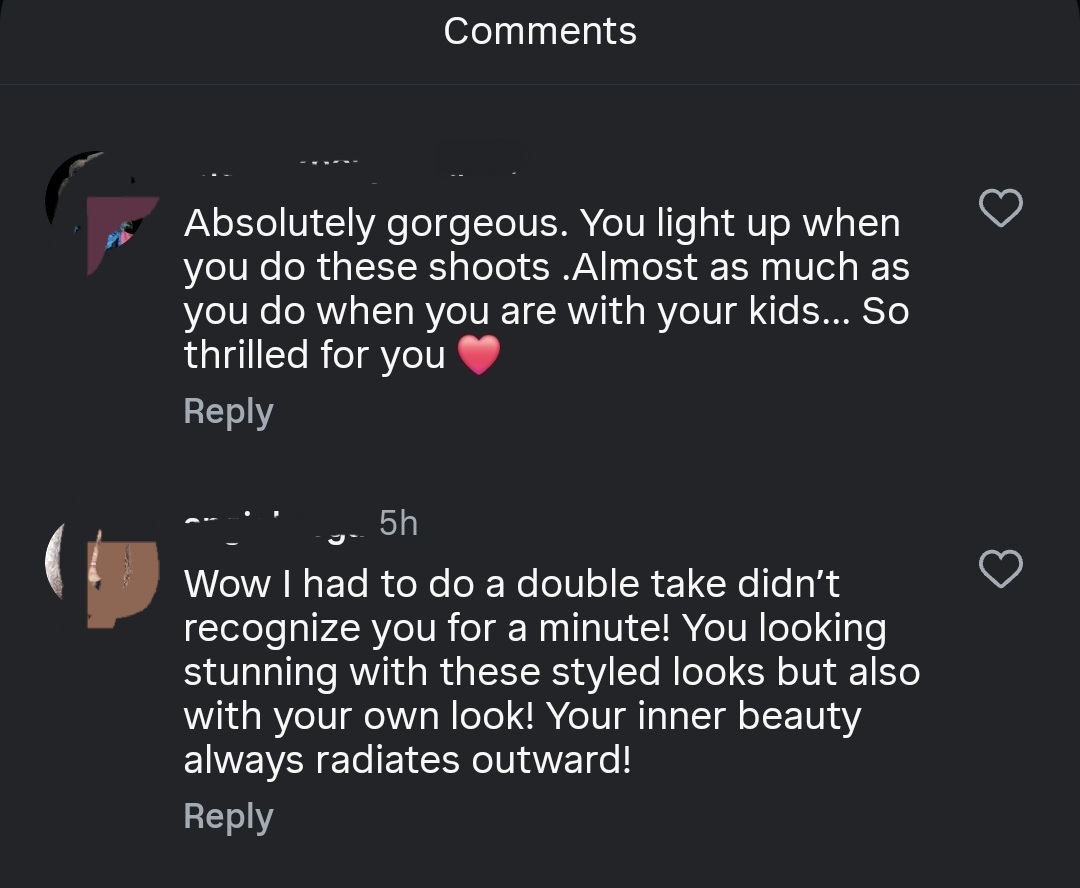Screen dimensions: 1080x888
Task: Click the "5h" timestamp on the second comment
Action: [398, 523]
